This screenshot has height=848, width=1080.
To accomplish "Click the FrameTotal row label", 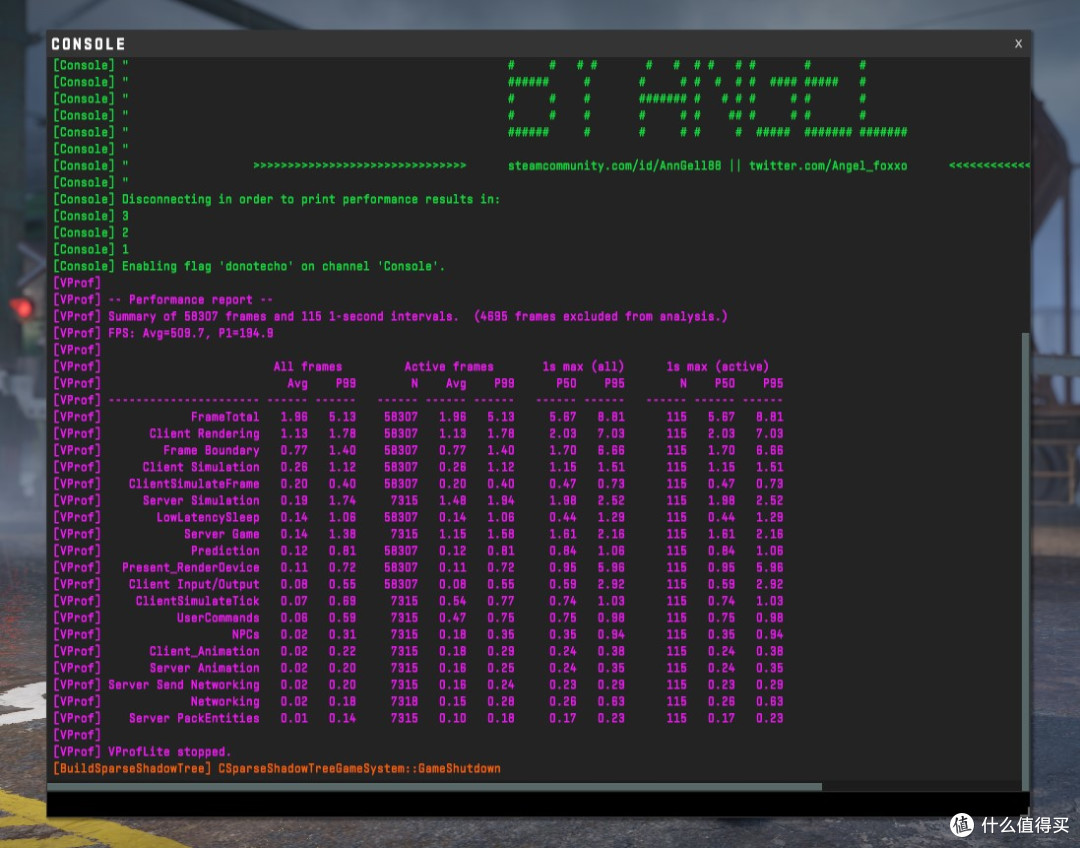I will pyautogui.click(x=225, y=417).
